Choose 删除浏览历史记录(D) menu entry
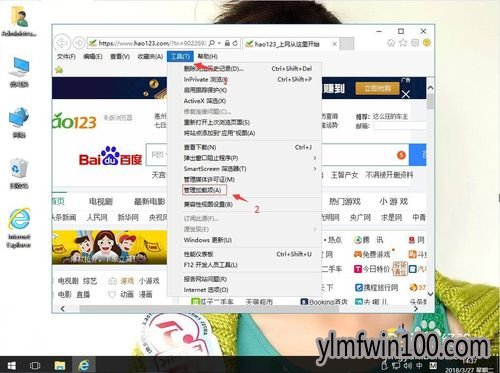500x373 pixels. click(244, 69)
